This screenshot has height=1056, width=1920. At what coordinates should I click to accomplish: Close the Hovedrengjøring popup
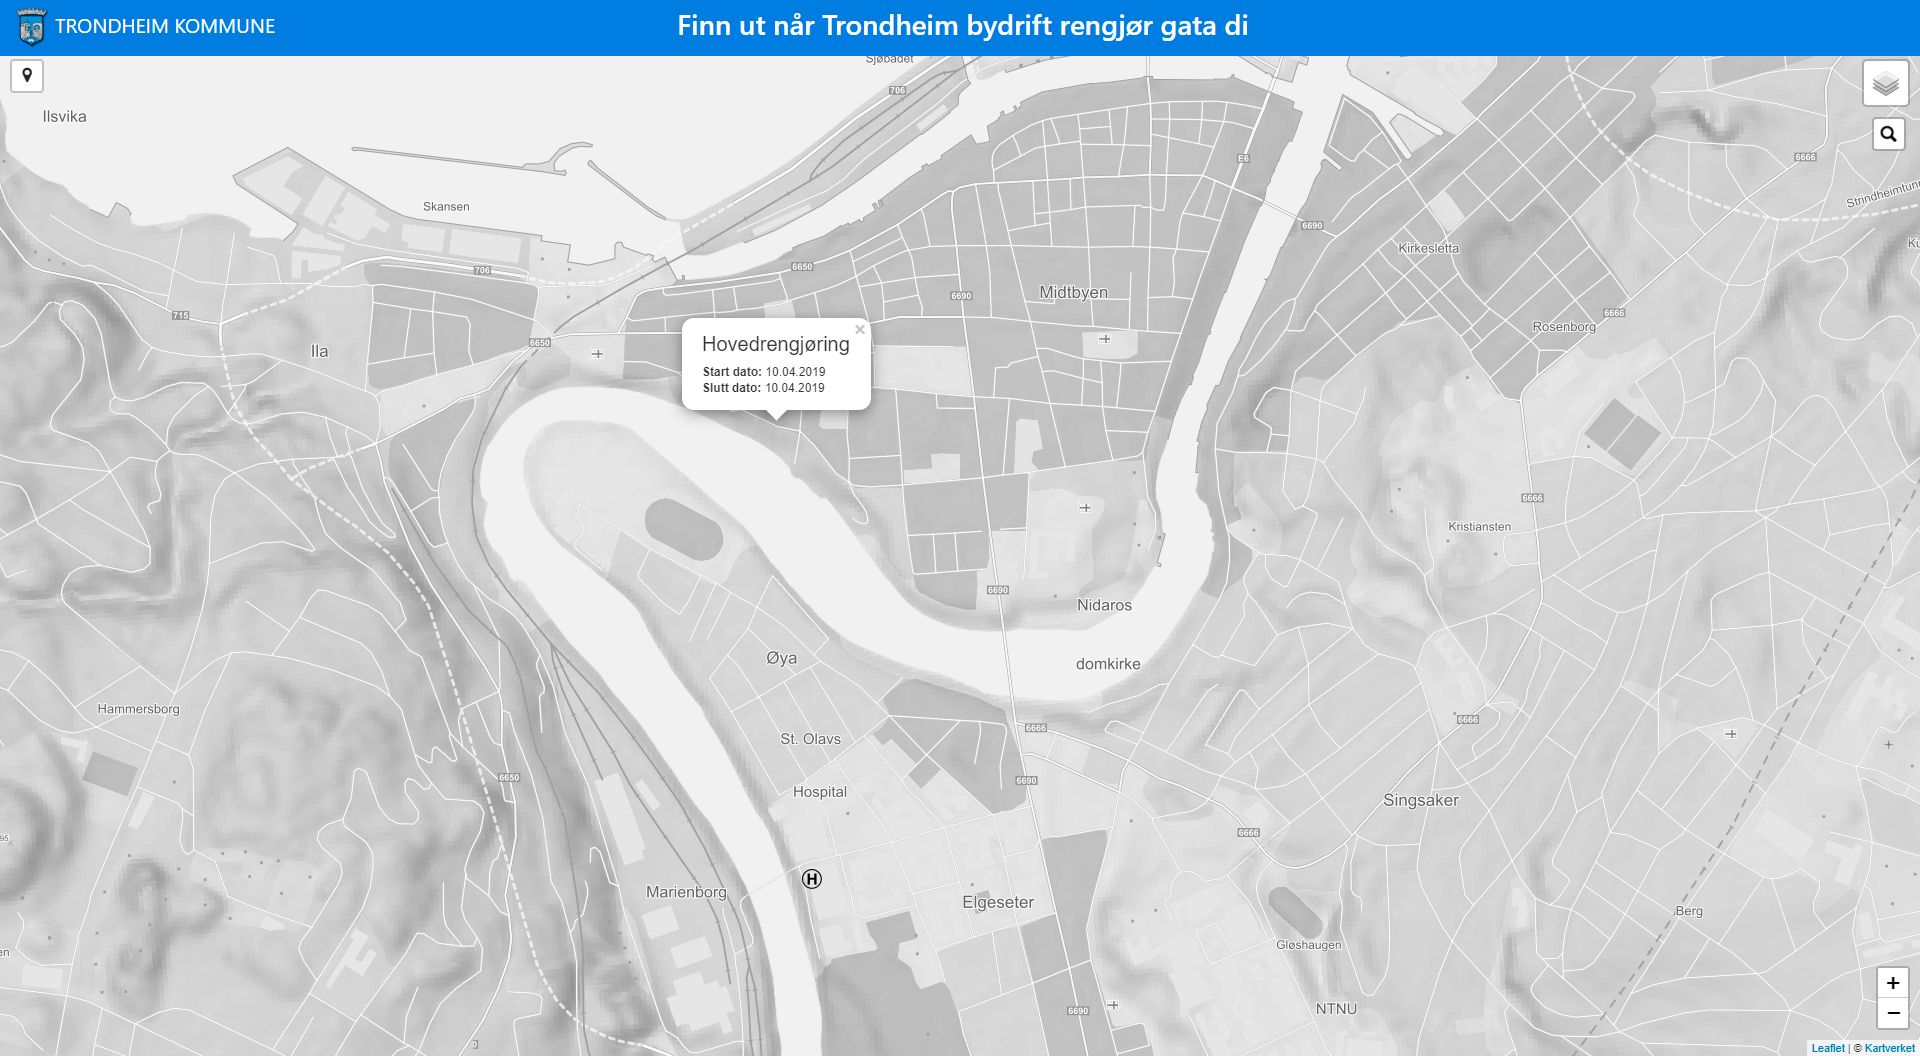point(859,330)
